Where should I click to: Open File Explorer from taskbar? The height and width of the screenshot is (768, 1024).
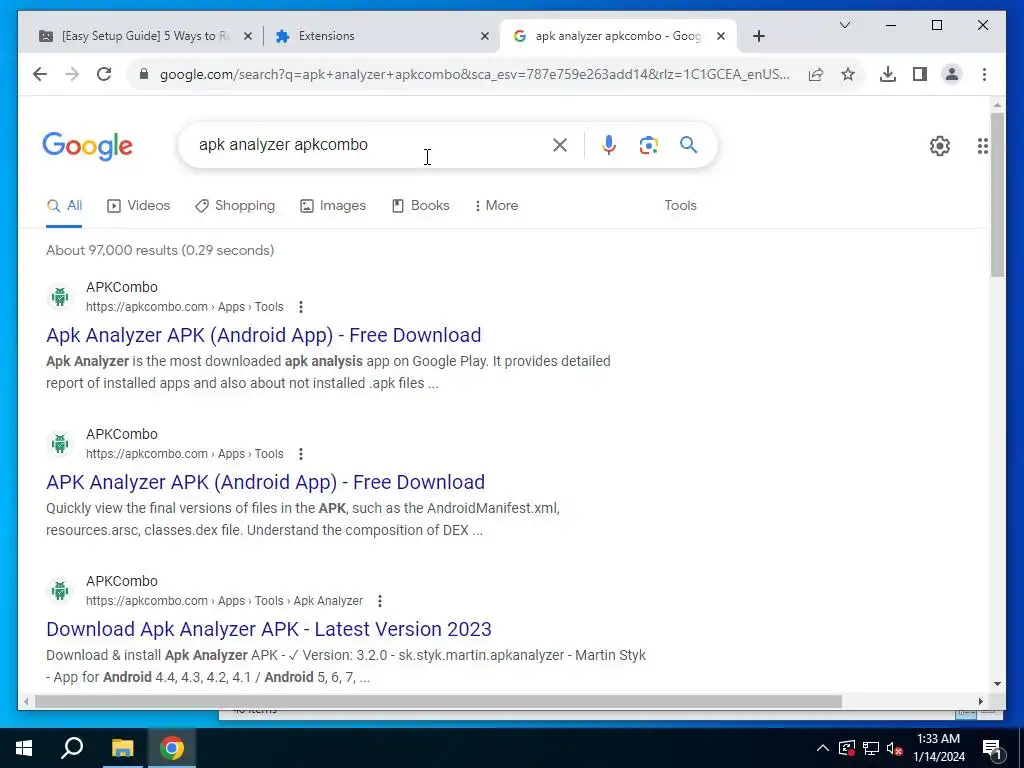point(122,748)
